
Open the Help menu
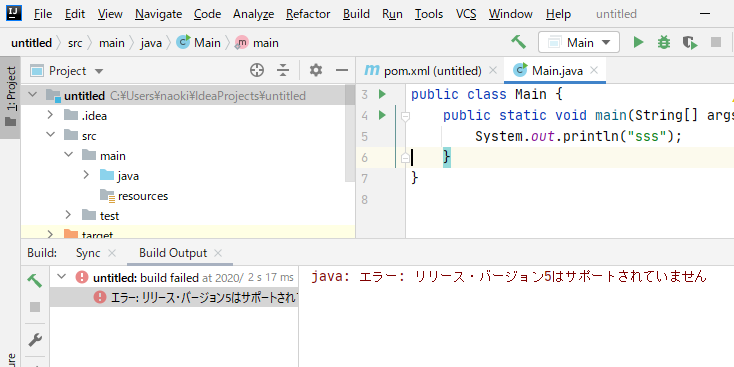pos(558,14)
